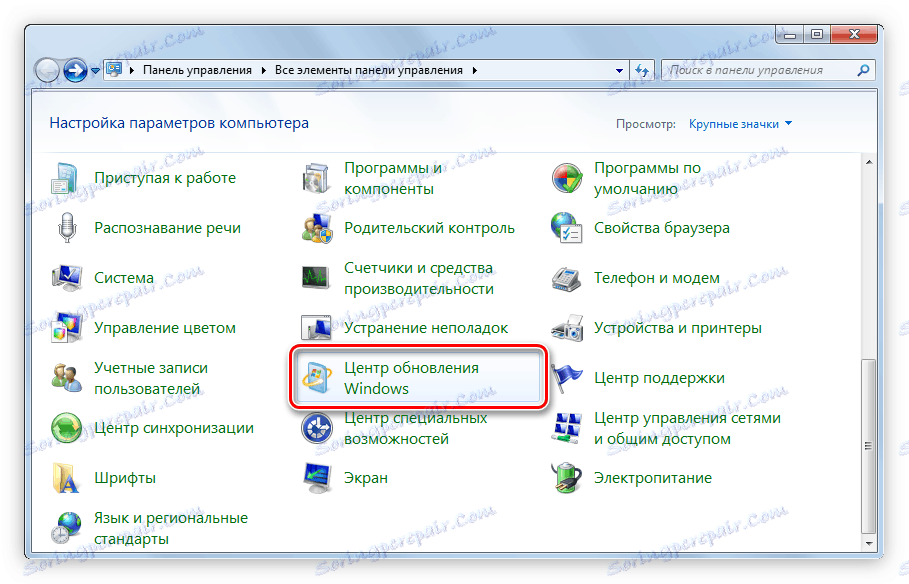Expand arrow after Все элементы панели управления
The height and width of the screenshot is (584, 909).
pyautogui.click(x=475, y=71)
